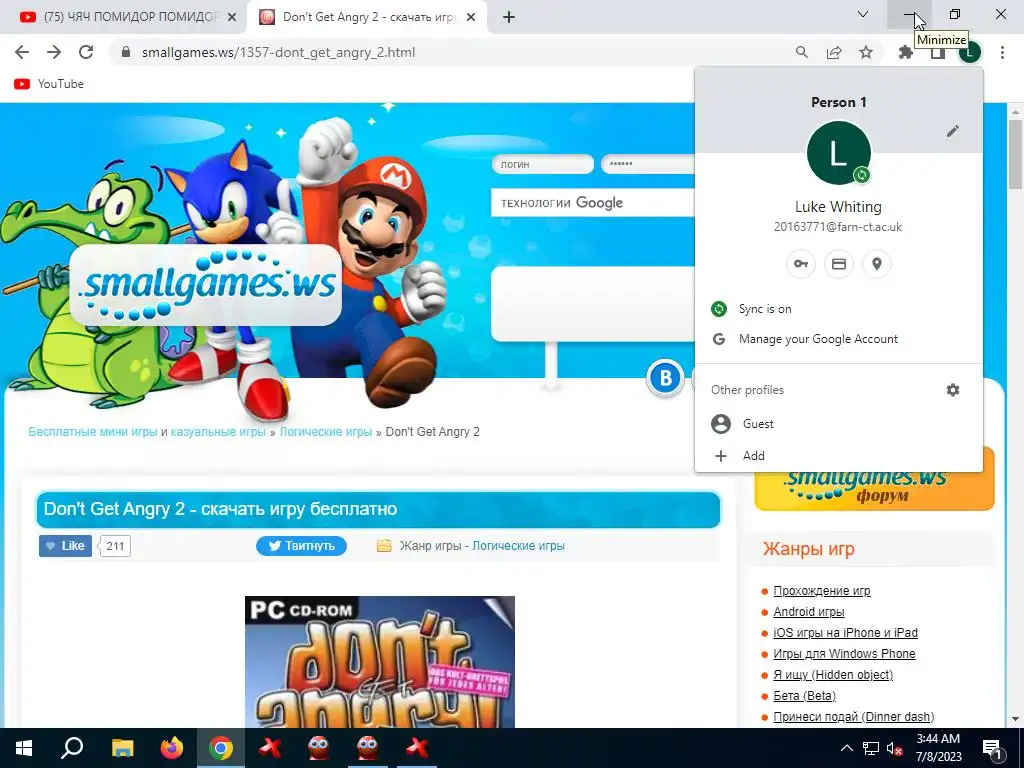Open the notification center icon
Screen dimensions: 1024x768
[993, 748]
